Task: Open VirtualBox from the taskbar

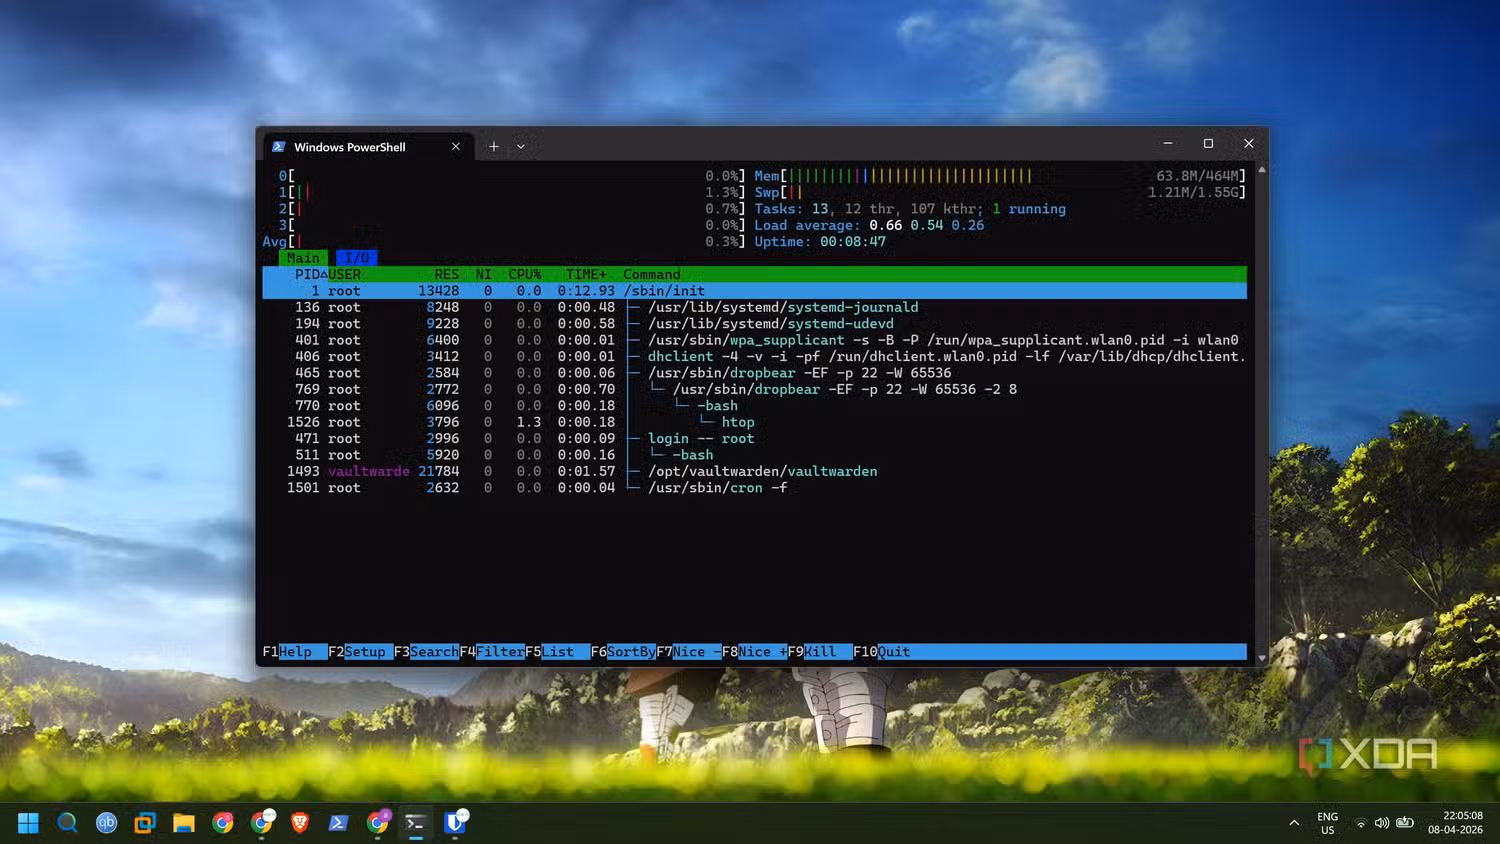Action: 145,823
